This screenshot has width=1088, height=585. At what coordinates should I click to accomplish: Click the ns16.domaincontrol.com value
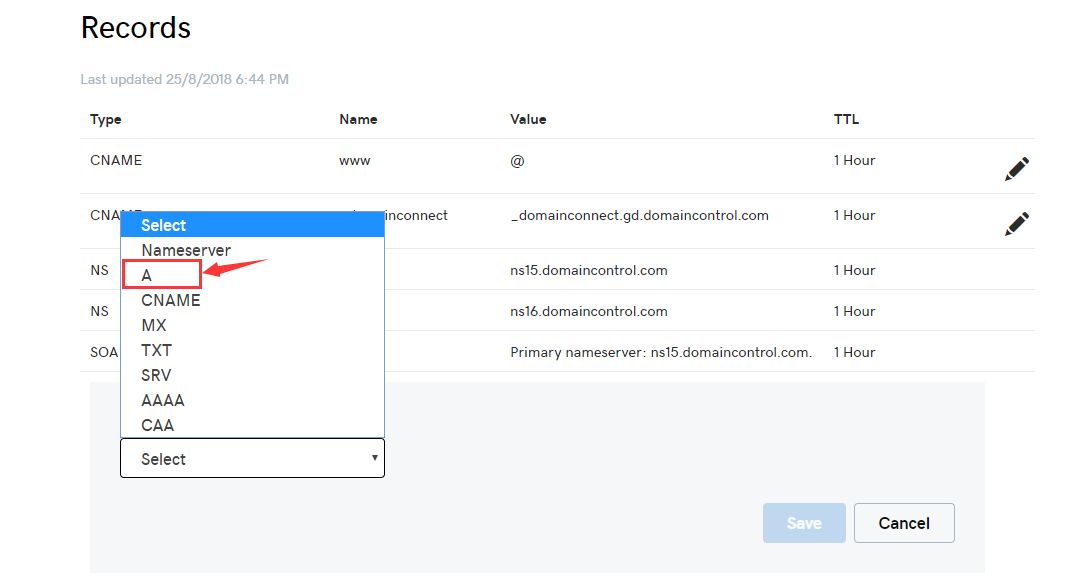(x=588, y=311)
